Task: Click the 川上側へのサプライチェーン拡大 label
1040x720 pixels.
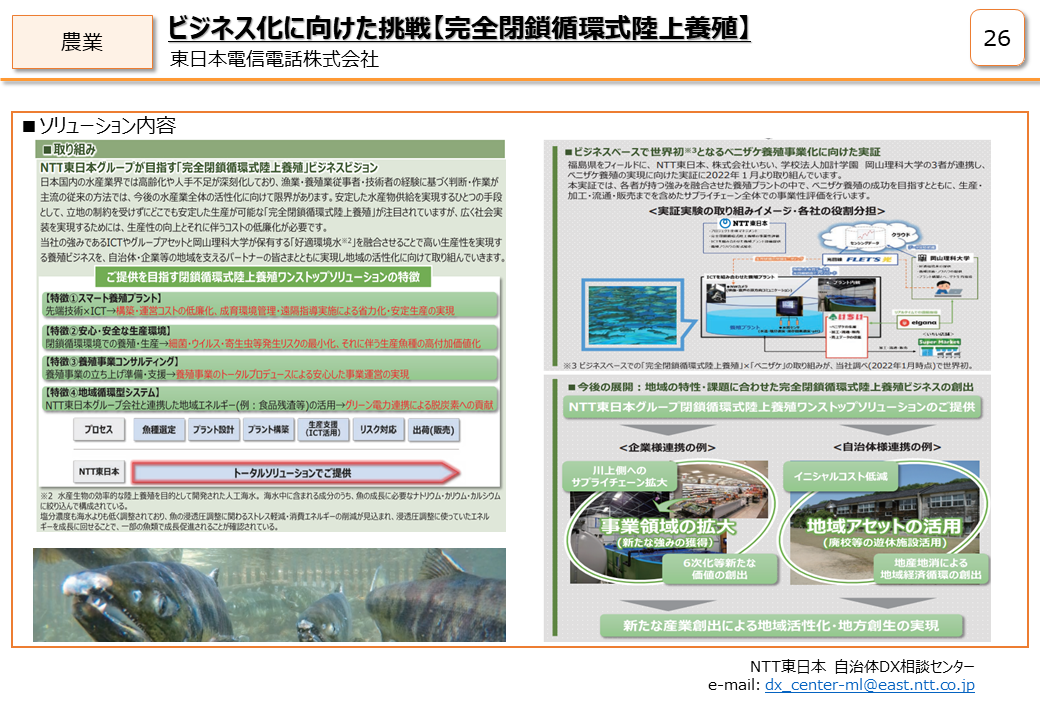Action: point(619,477)
